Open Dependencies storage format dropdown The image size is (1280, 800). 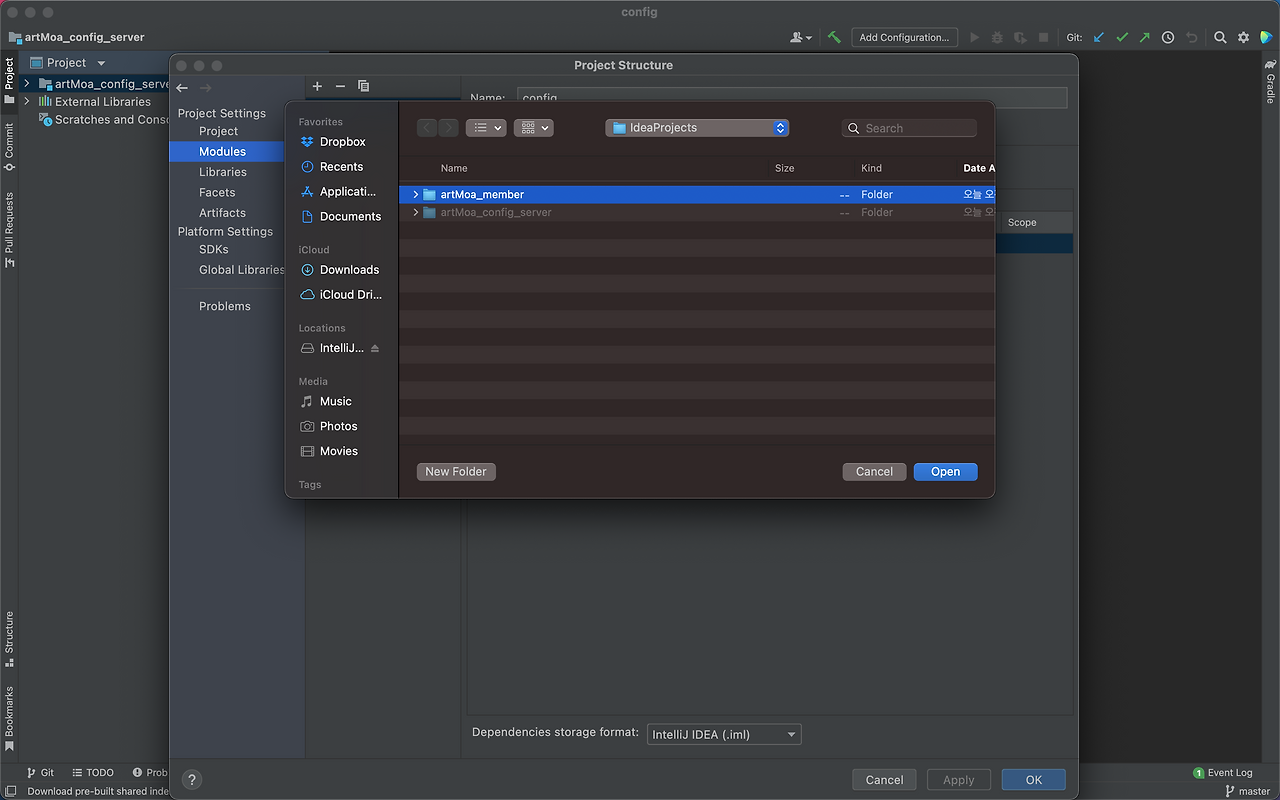click(724, 734)
